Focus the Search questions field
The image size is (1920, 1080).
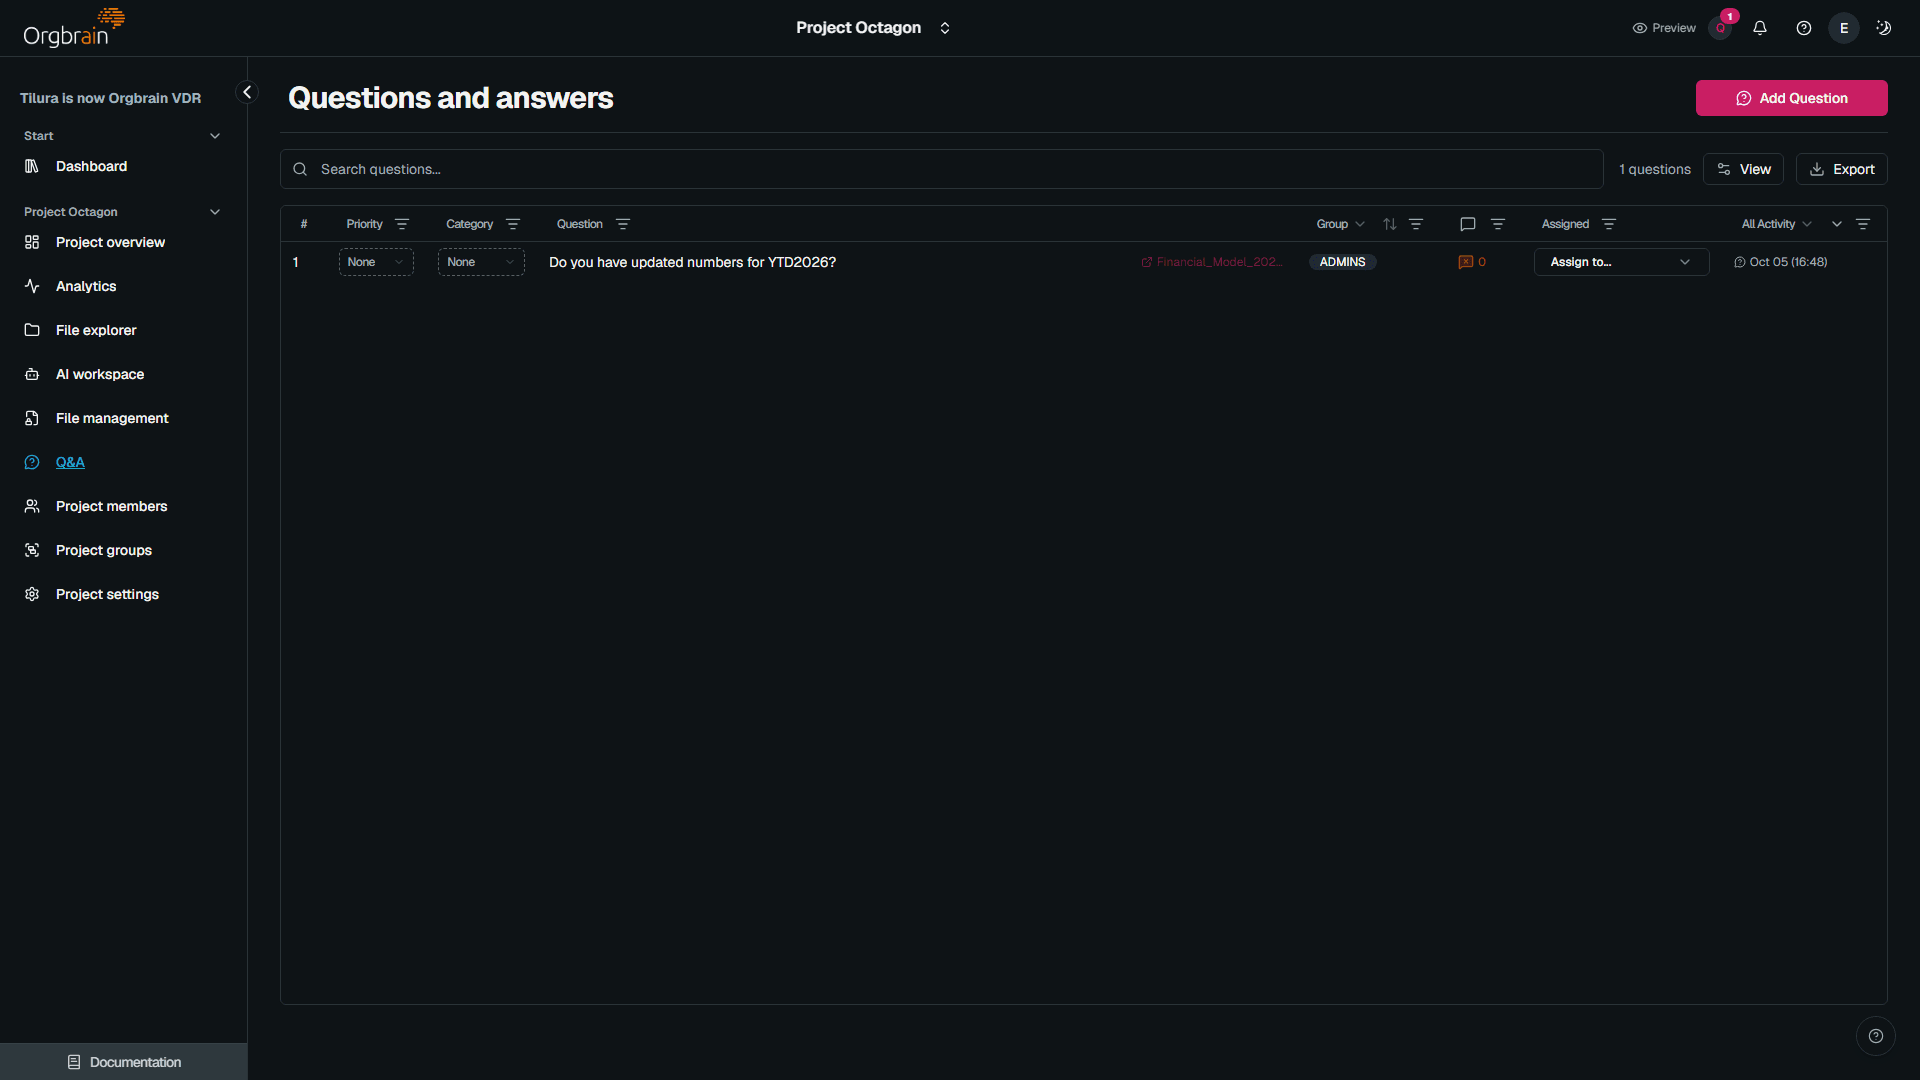941,169
